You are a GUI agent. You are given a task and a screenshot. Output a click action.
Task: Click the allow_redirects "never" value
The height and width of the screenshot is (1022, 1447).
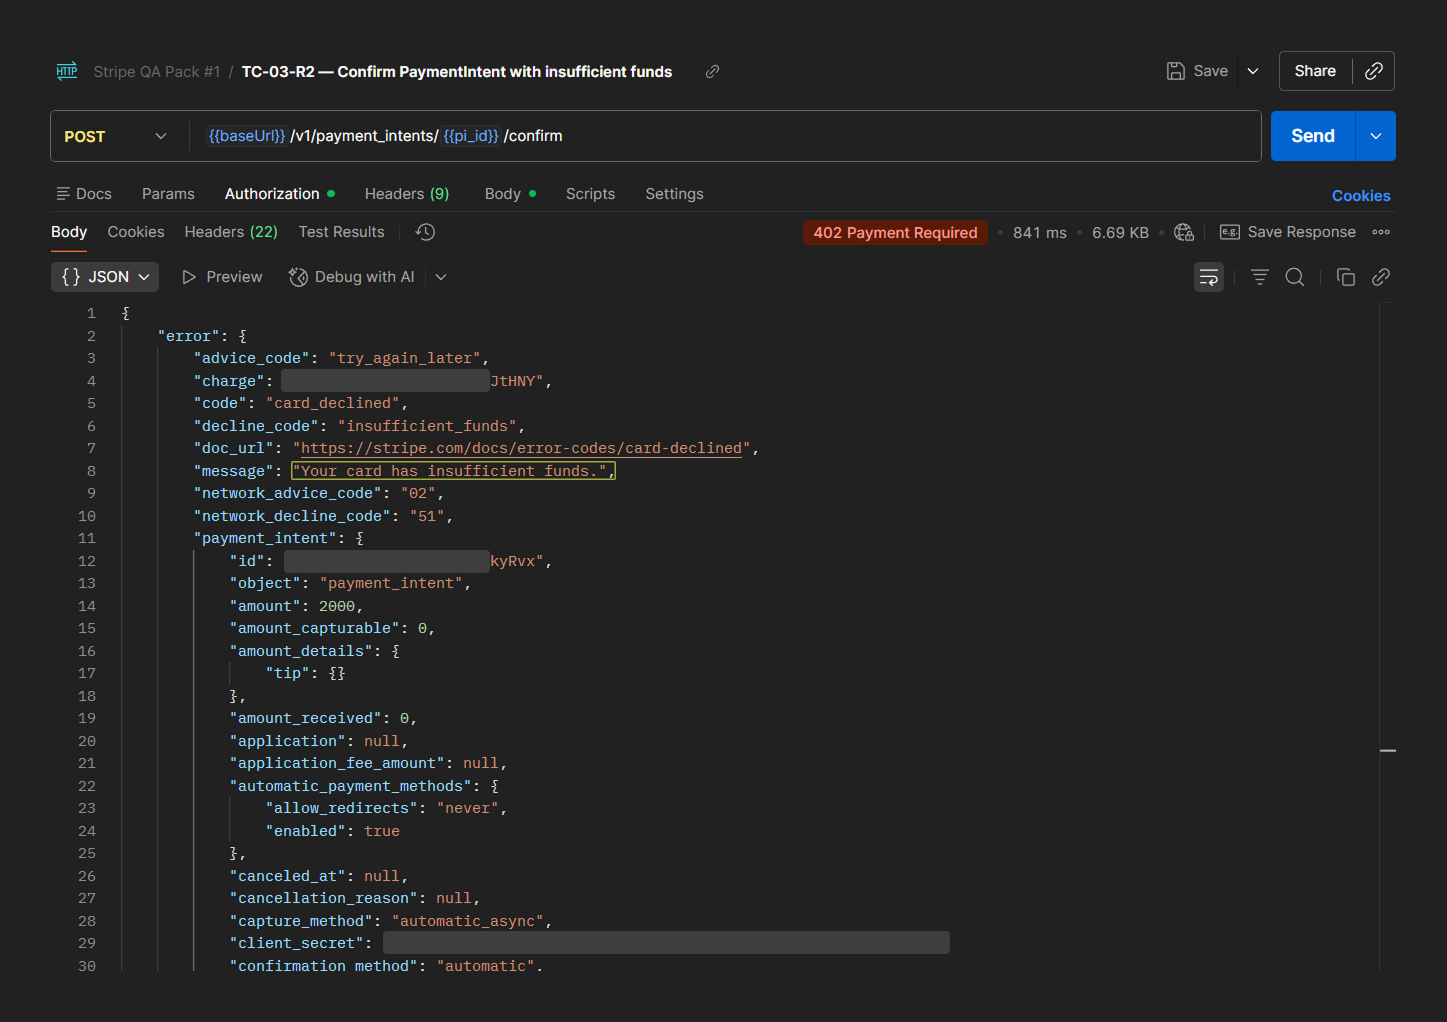[x=468, y=808]
